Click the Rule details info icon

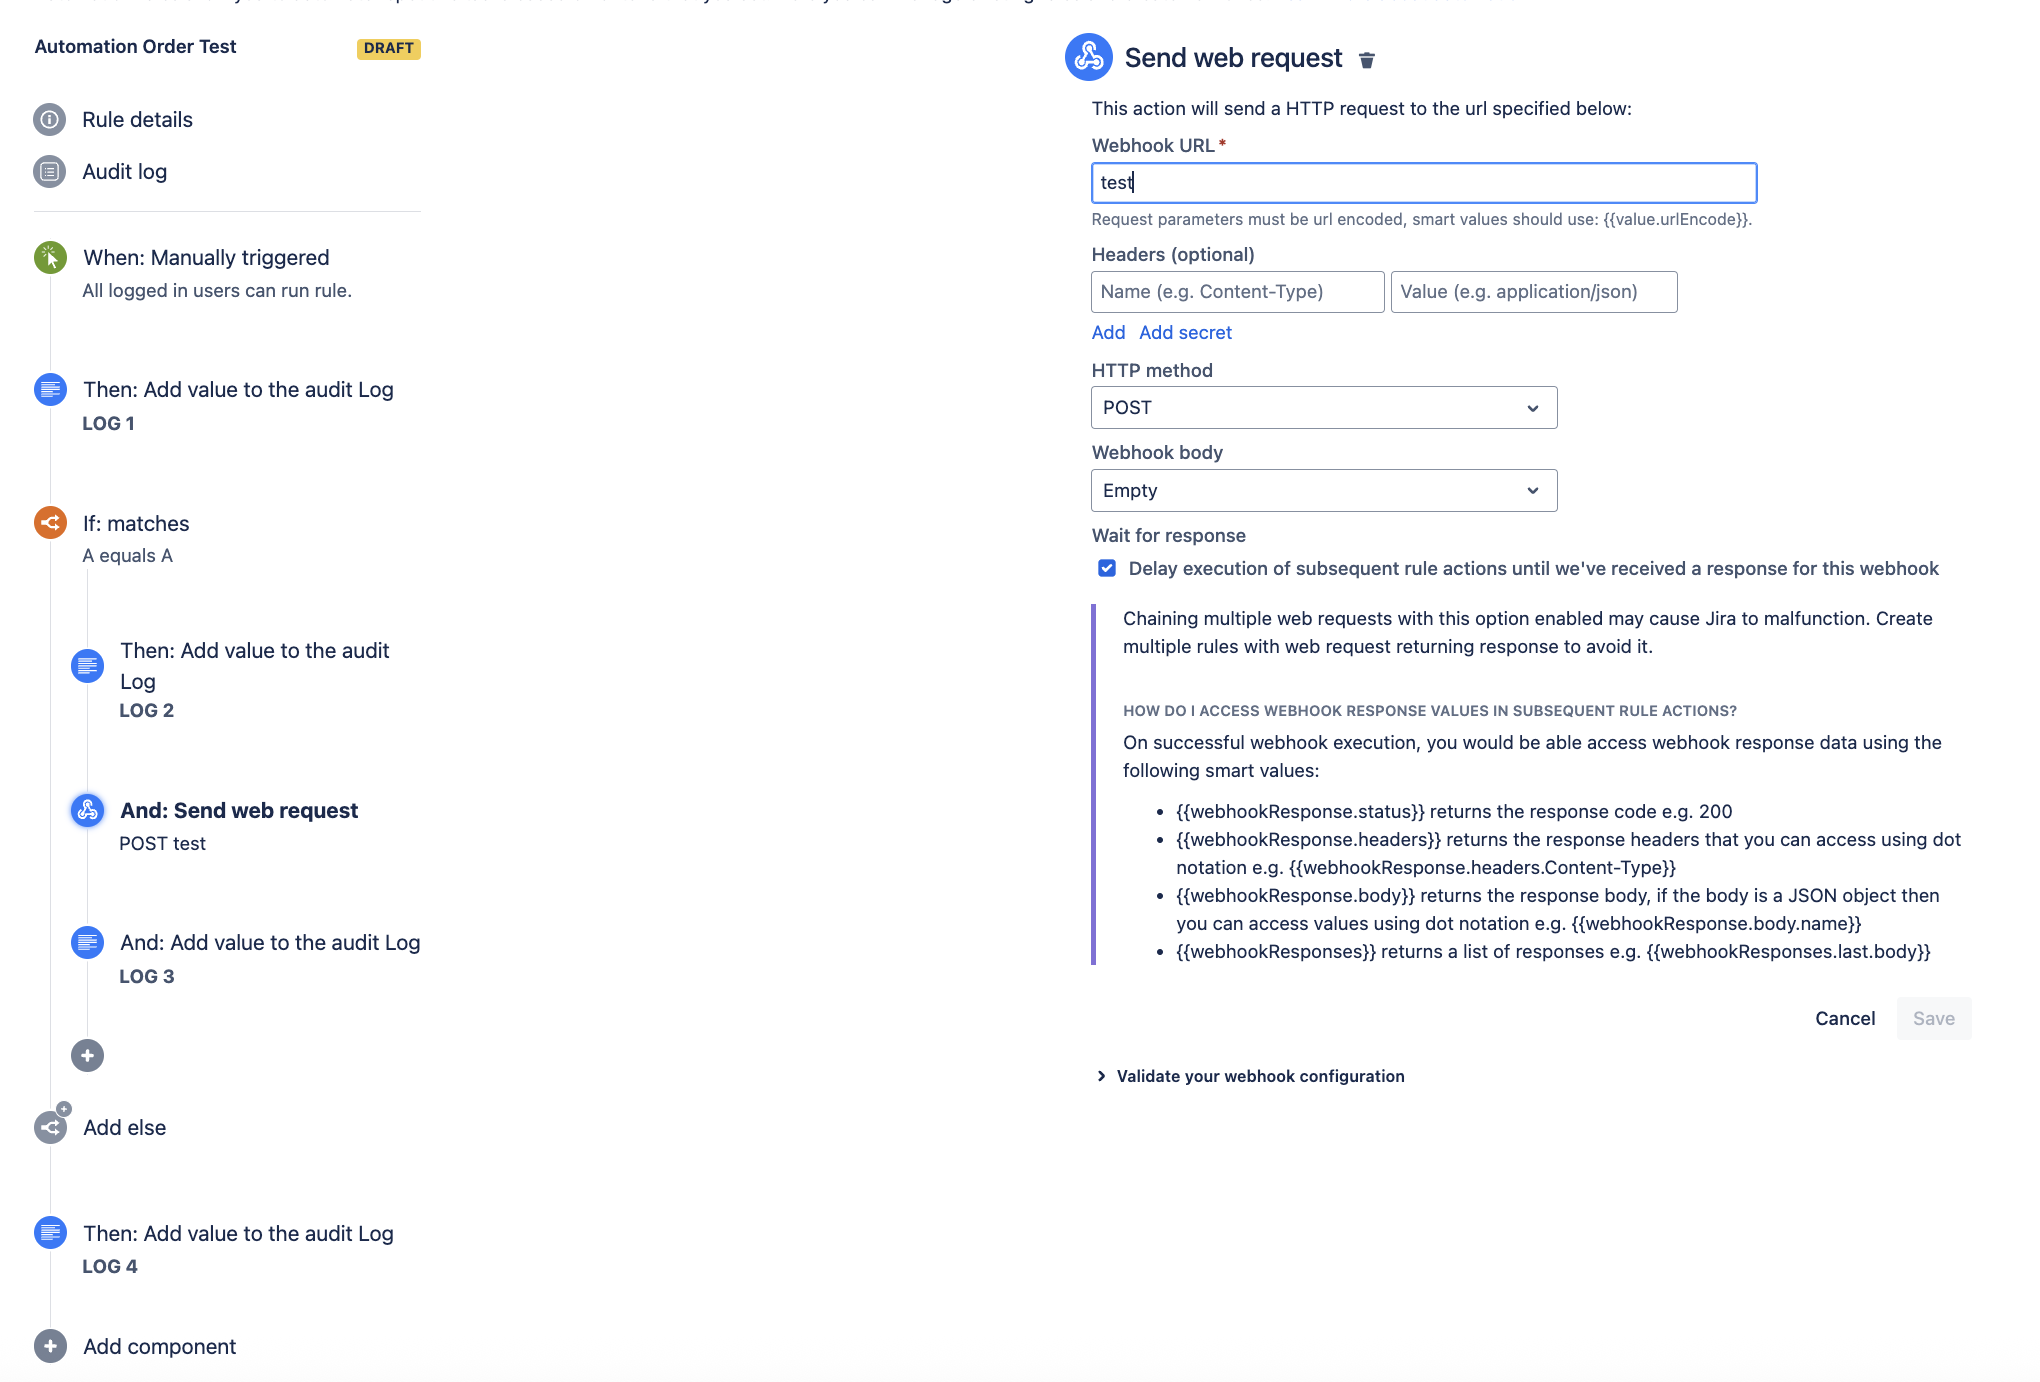50,119
